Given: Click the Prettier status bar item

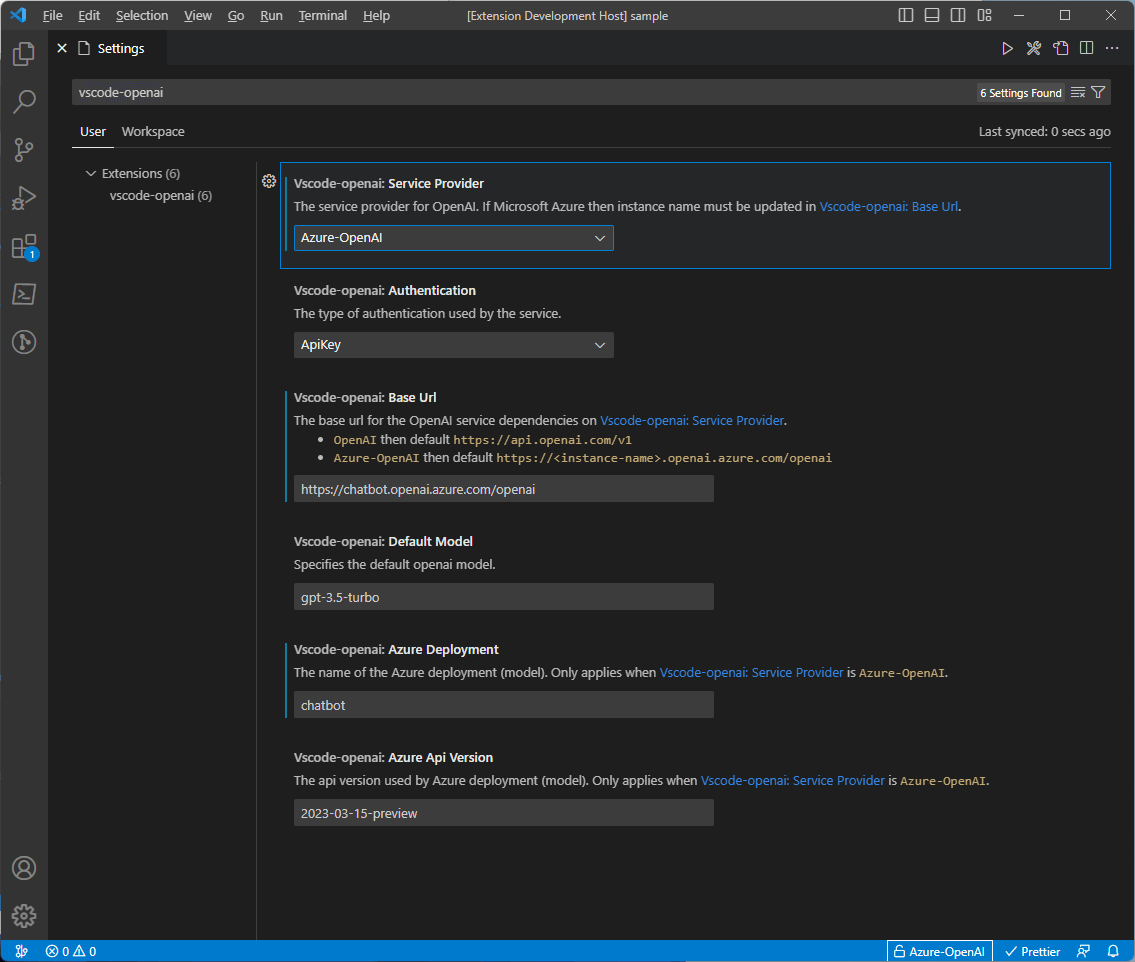Looking at the screenshot, I should click(1032, 951).
